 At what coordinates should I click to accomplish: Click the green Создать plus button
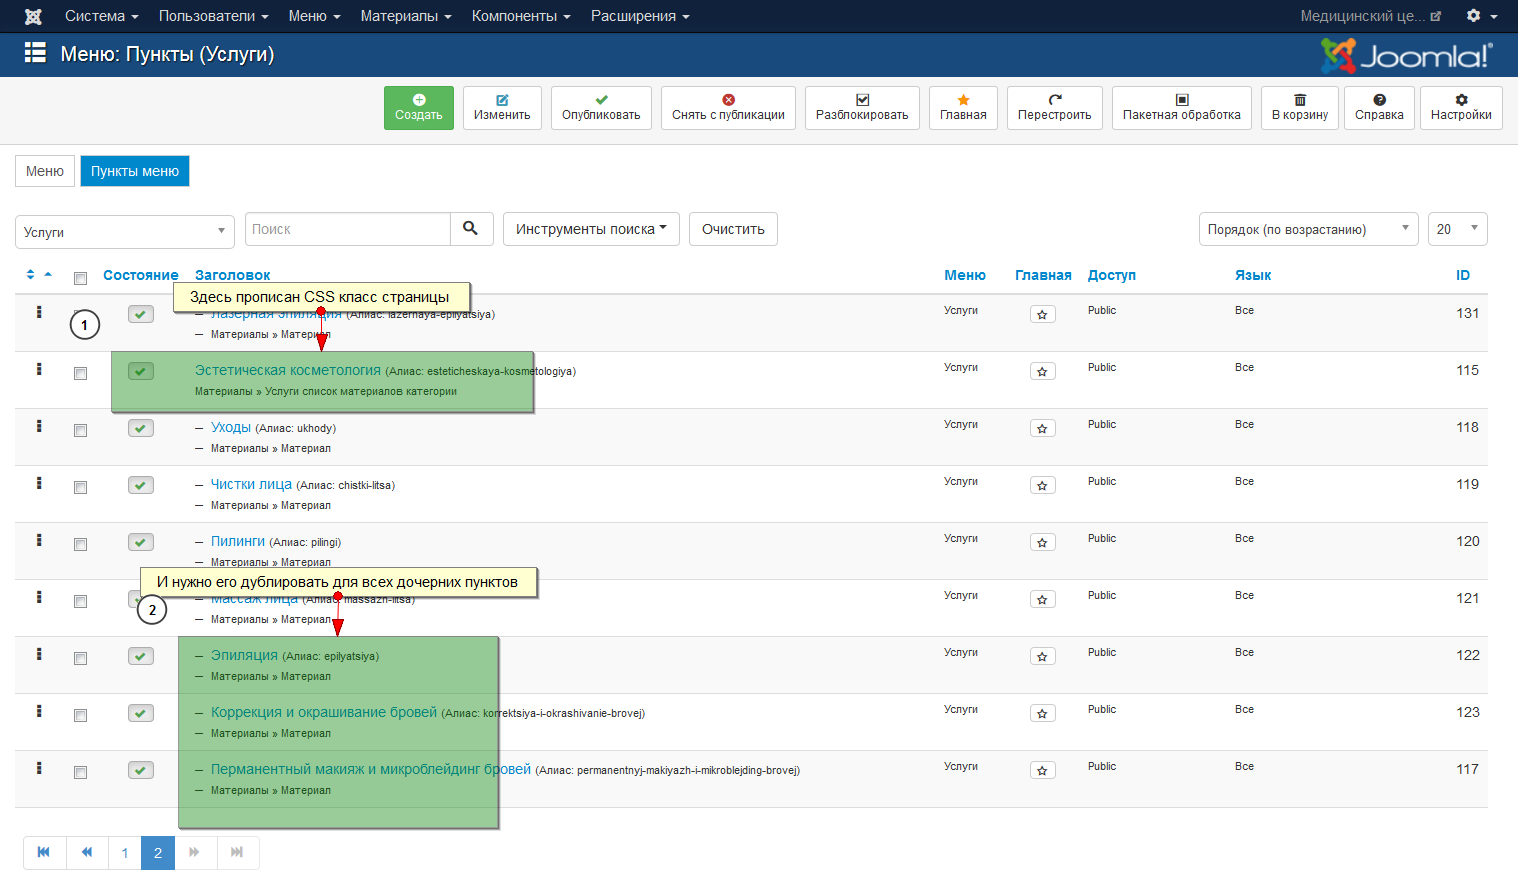[x=418, y=108]
